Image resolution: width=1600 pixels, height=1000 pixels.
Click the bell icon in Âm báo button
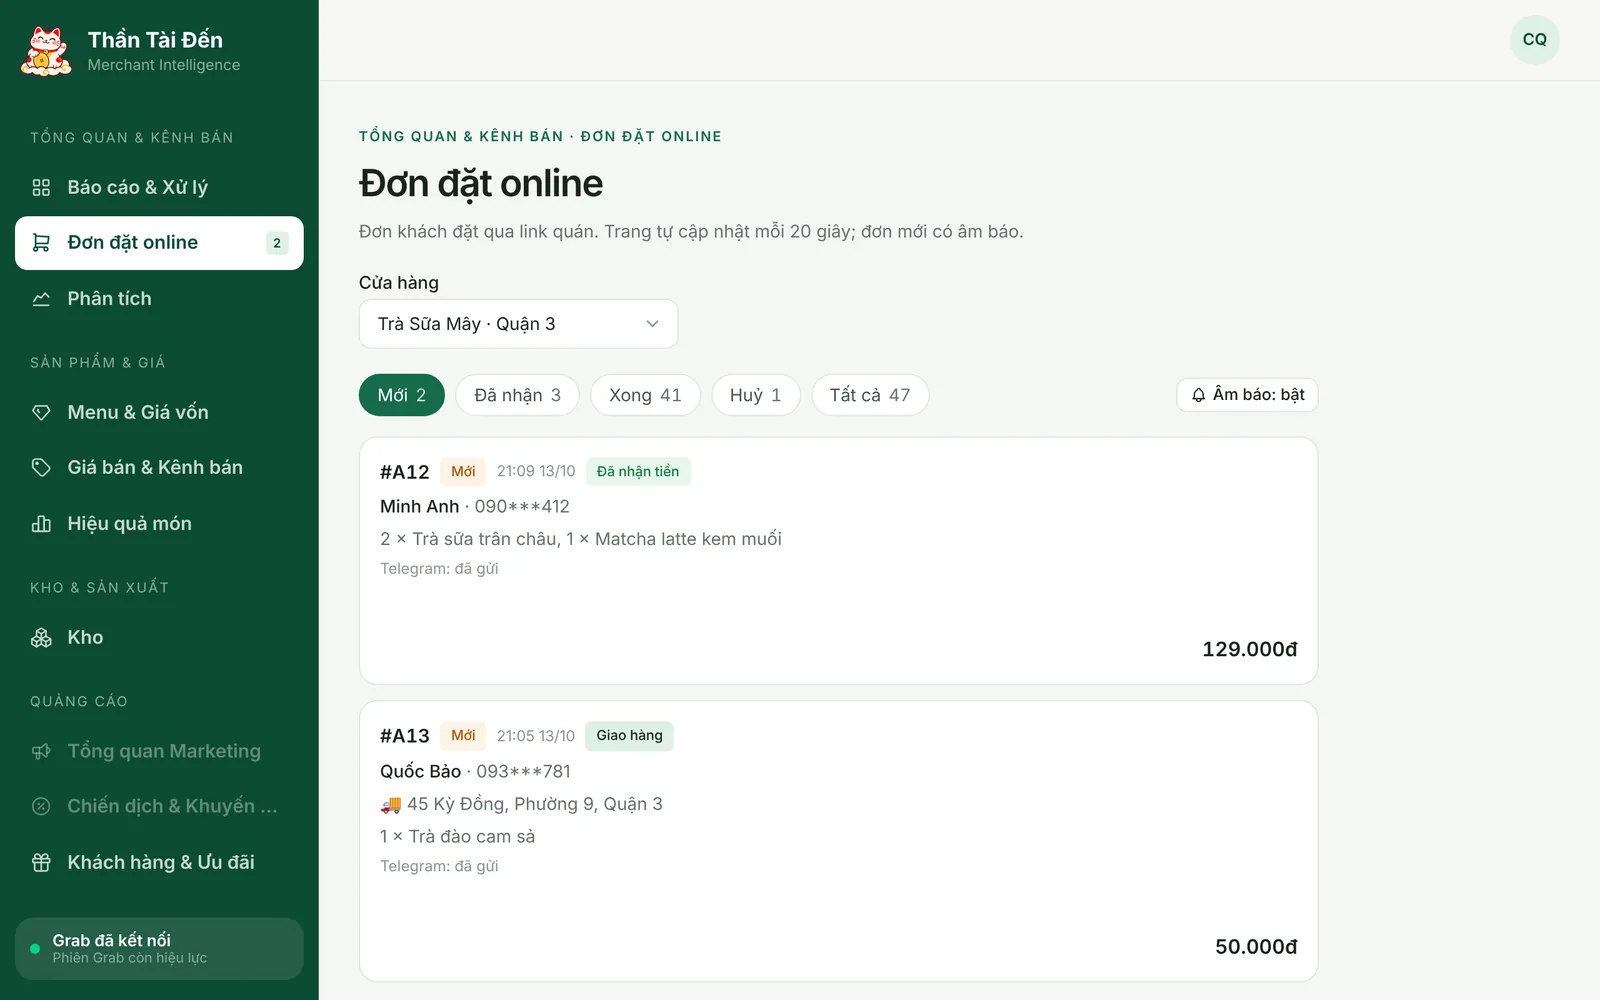(x=1198, y=395)
